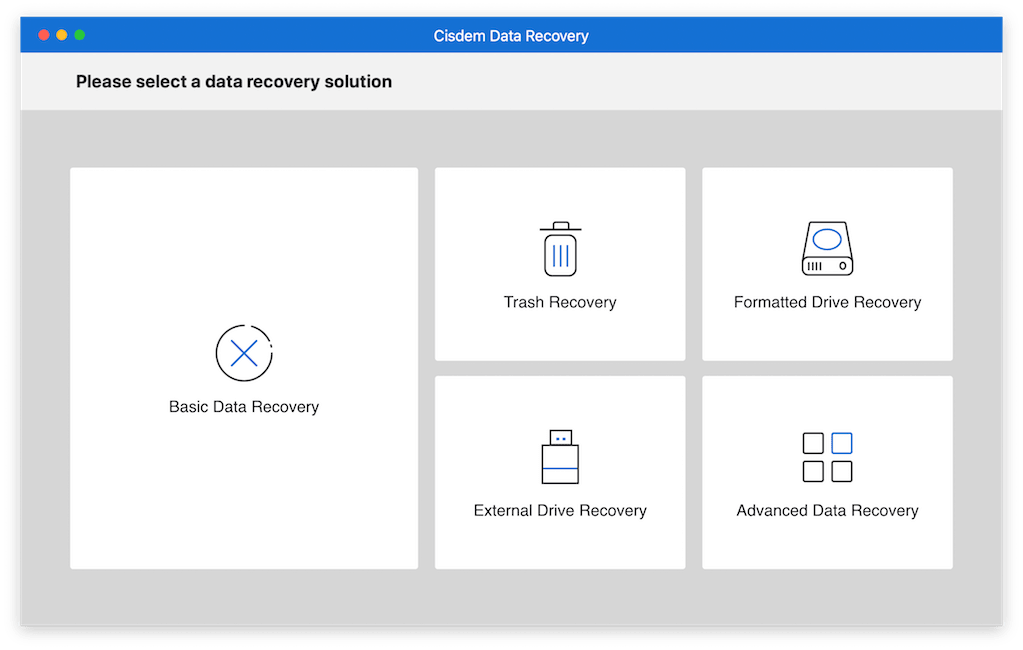Open the External Drive Recovery card
1023x650 pixels.
pyautogui.click(x=560, y=472)
